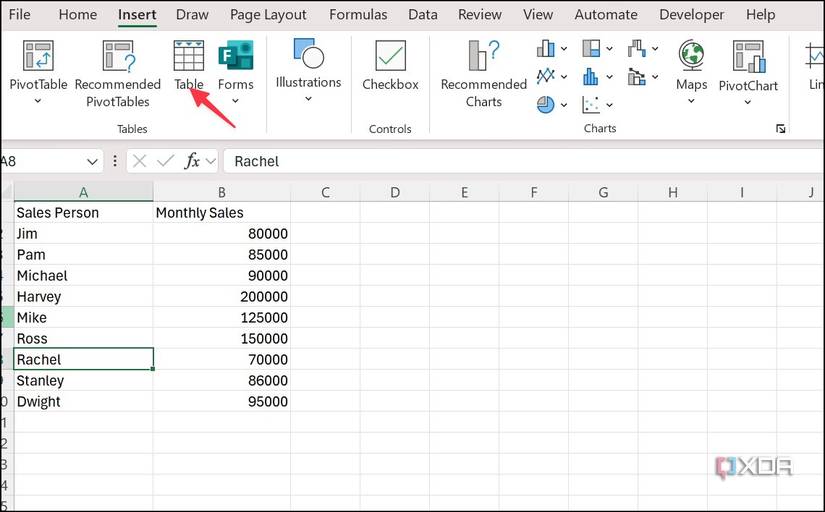The width and height of the screenshot is (825, 512).
Task: Click the formula bar cancel X
Action: [x=139, y=161]
